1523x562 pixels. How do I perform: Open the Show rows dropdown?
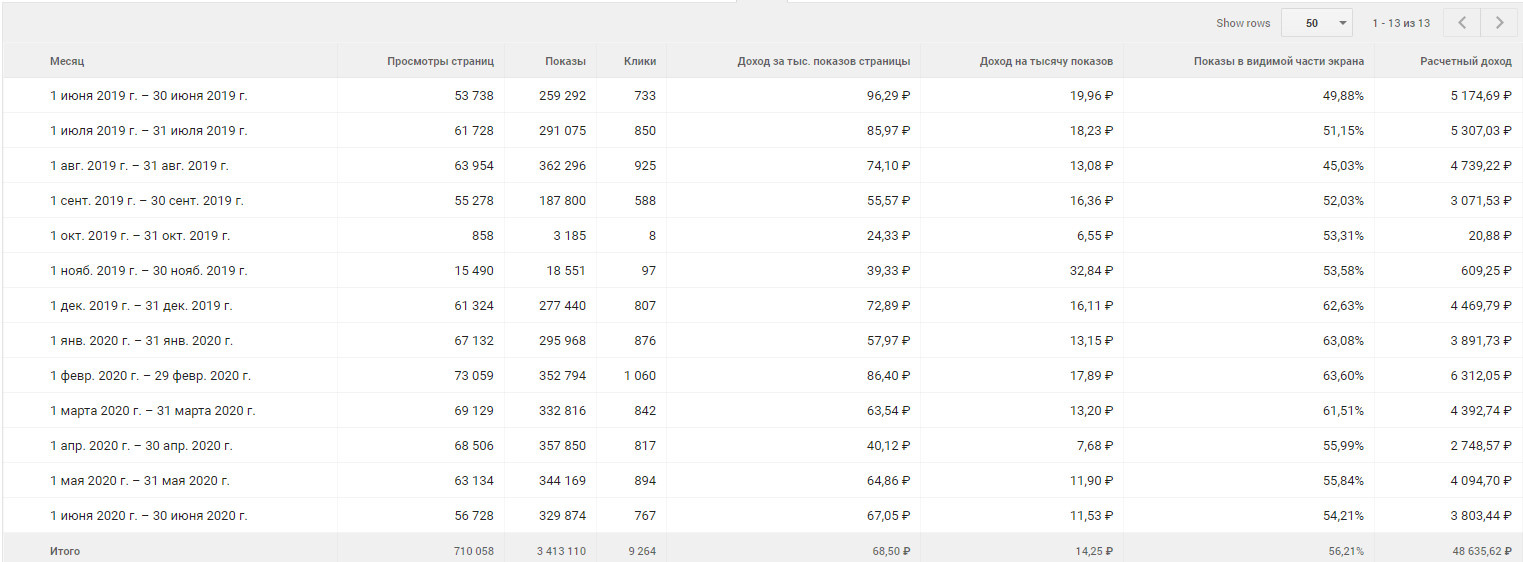(1316, 23)
